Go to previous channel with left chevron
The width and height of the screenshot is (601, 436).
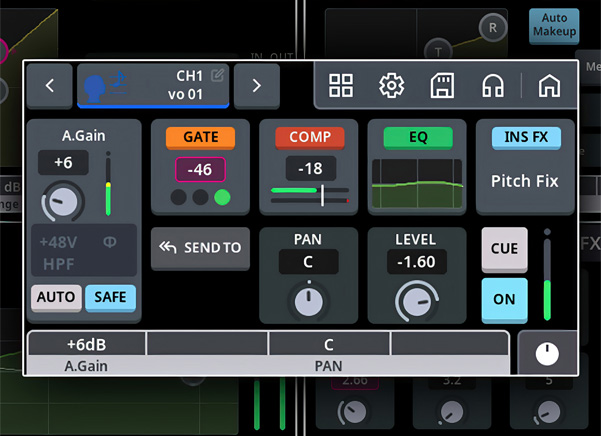point(50,86)
